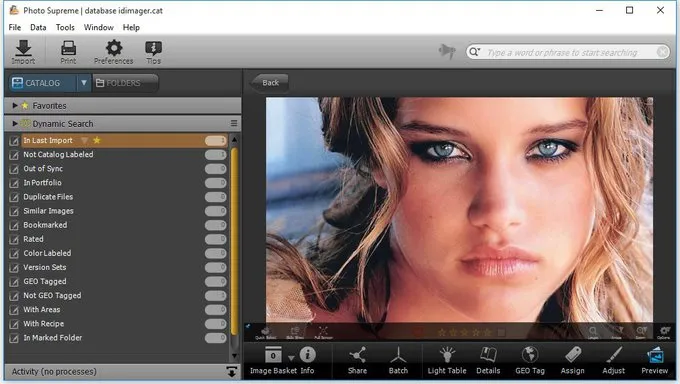Clear the search with the X icon

(x=662, y=52)
